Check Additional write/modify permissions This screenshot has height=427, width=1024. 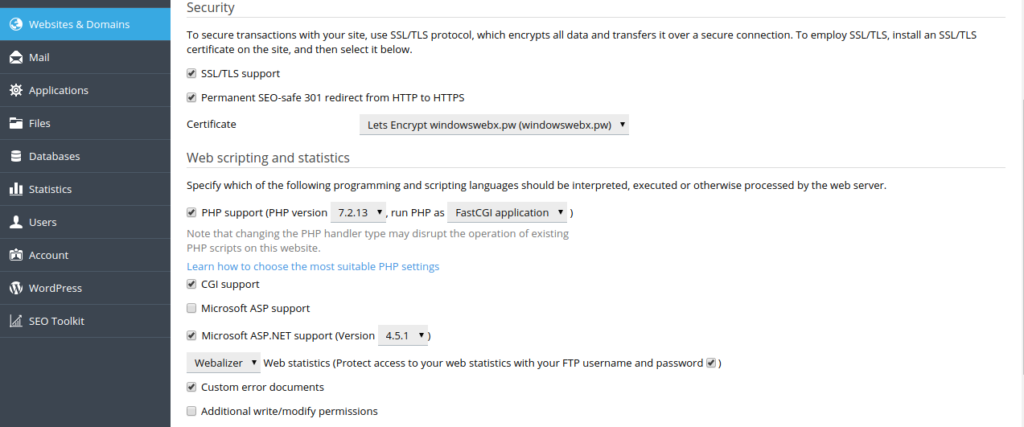point(192,411)
